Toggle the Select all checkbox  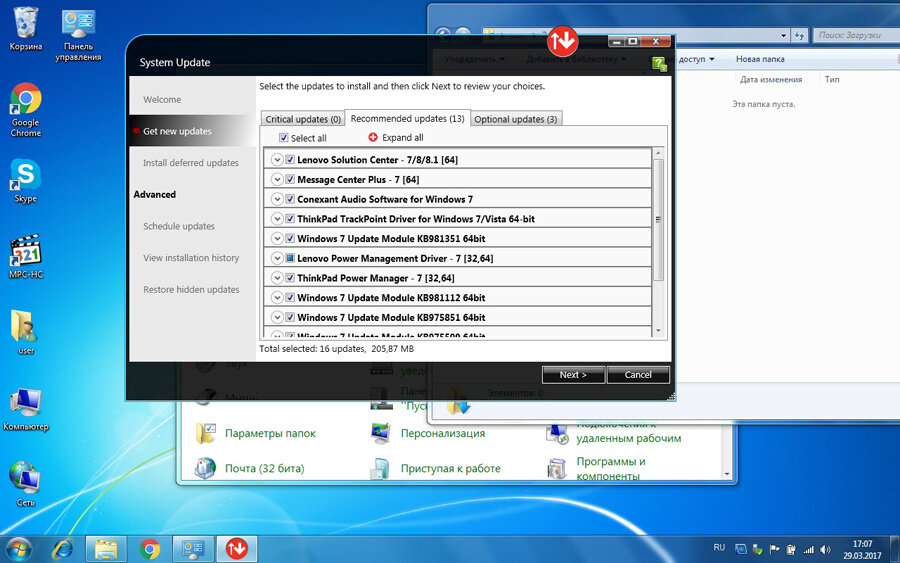tap(284, 138)
